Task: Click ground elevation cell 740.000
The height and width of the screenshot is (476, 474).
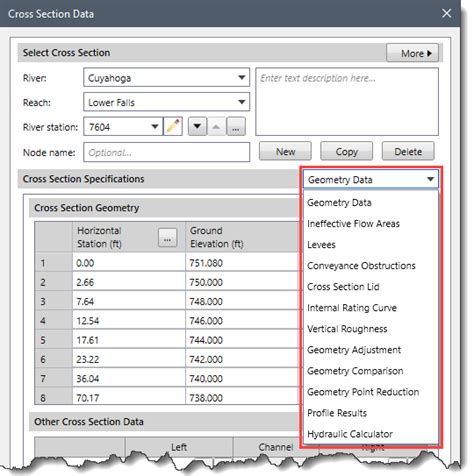Action: 242,378
